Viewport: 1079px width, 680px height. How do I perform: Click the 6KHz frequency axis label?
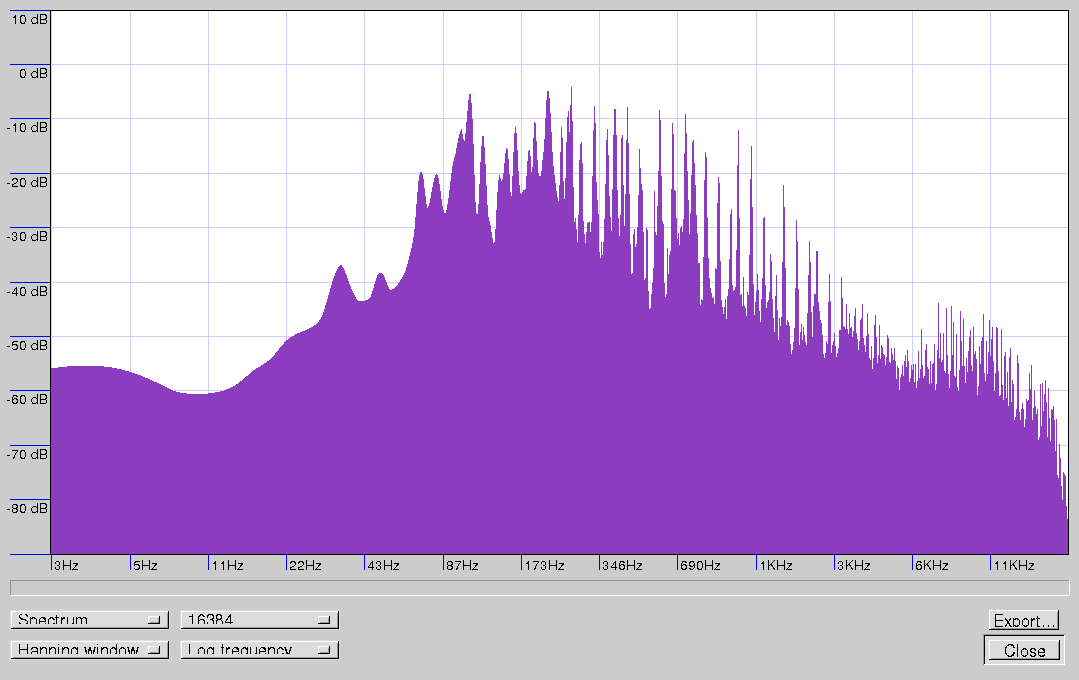[x=932, y=566]
